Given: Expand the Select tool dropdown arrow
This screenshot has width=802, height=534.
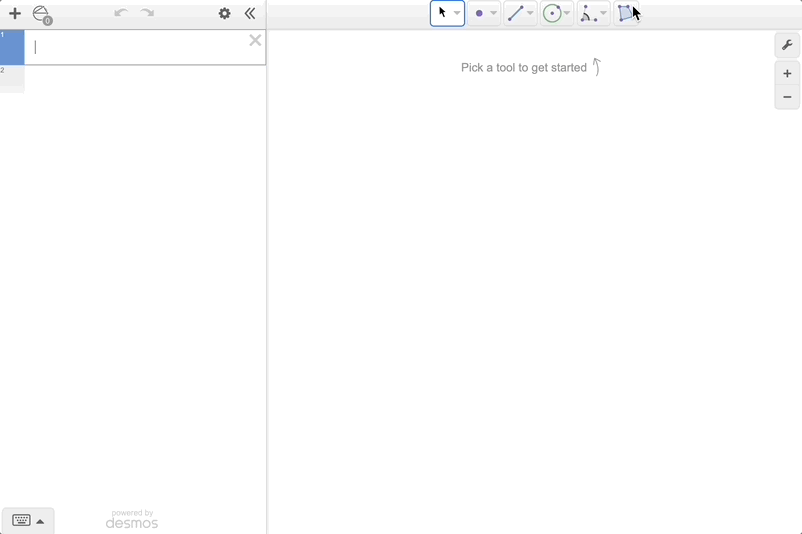Looking at the screenshot, I should (x=457, y=13).
